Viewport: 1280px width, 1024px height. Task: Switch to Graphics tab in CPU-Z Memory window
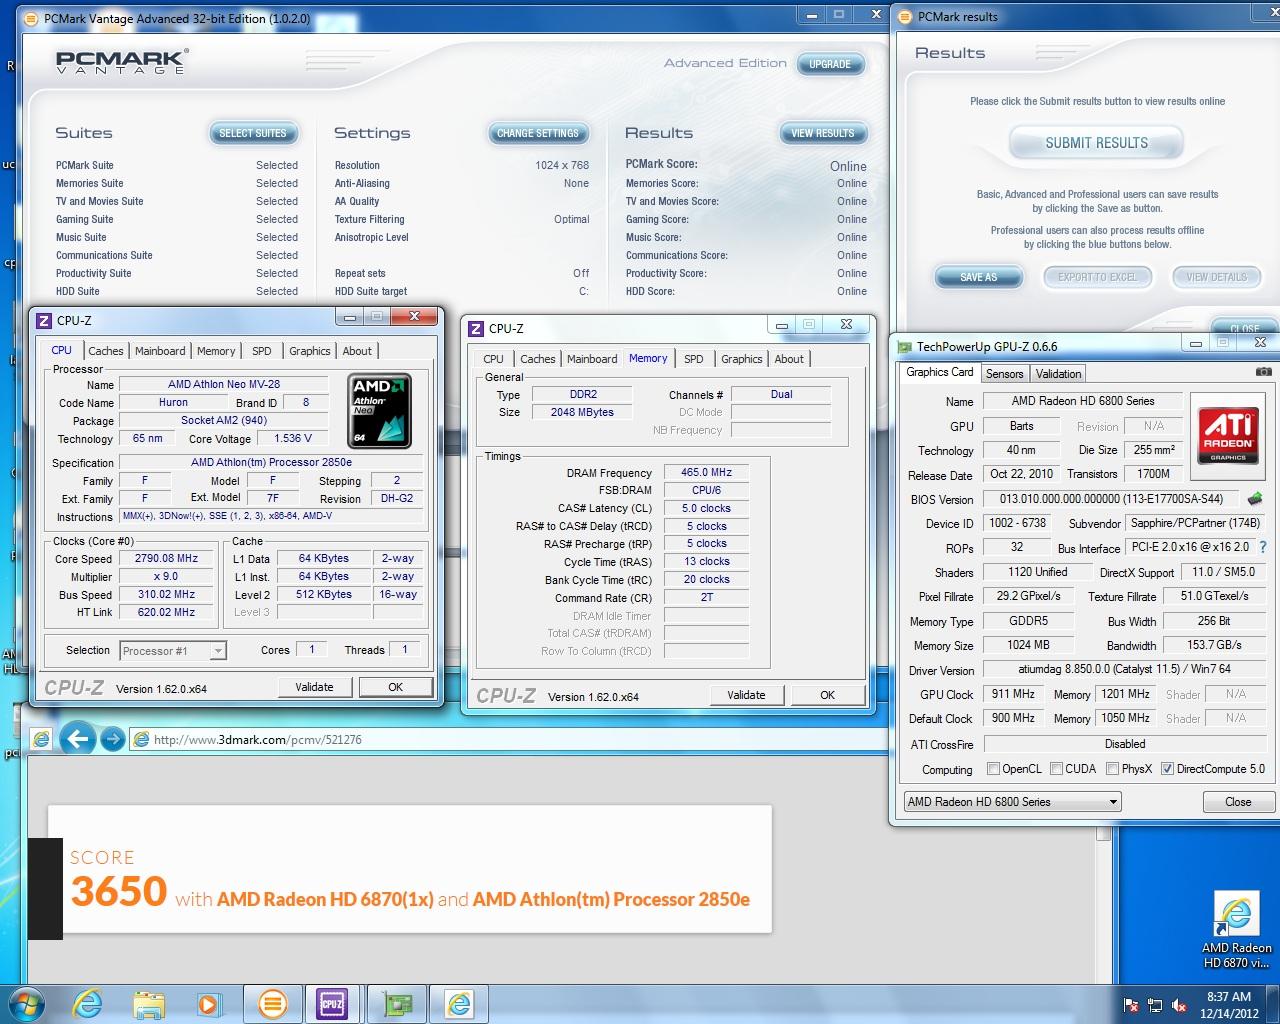741,359
